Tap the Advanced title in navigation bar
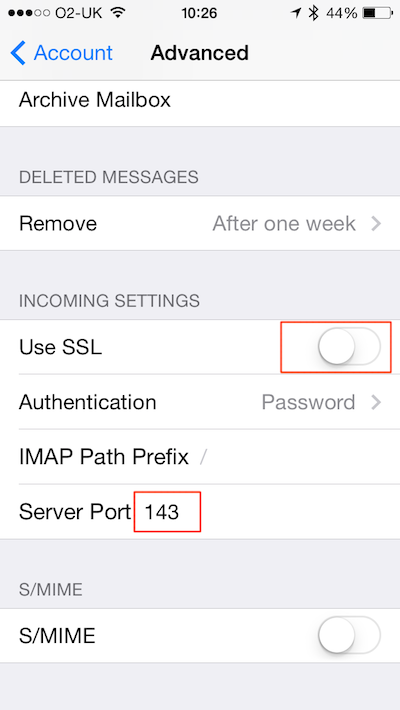The image size is (400, 710). pos(200,53)
